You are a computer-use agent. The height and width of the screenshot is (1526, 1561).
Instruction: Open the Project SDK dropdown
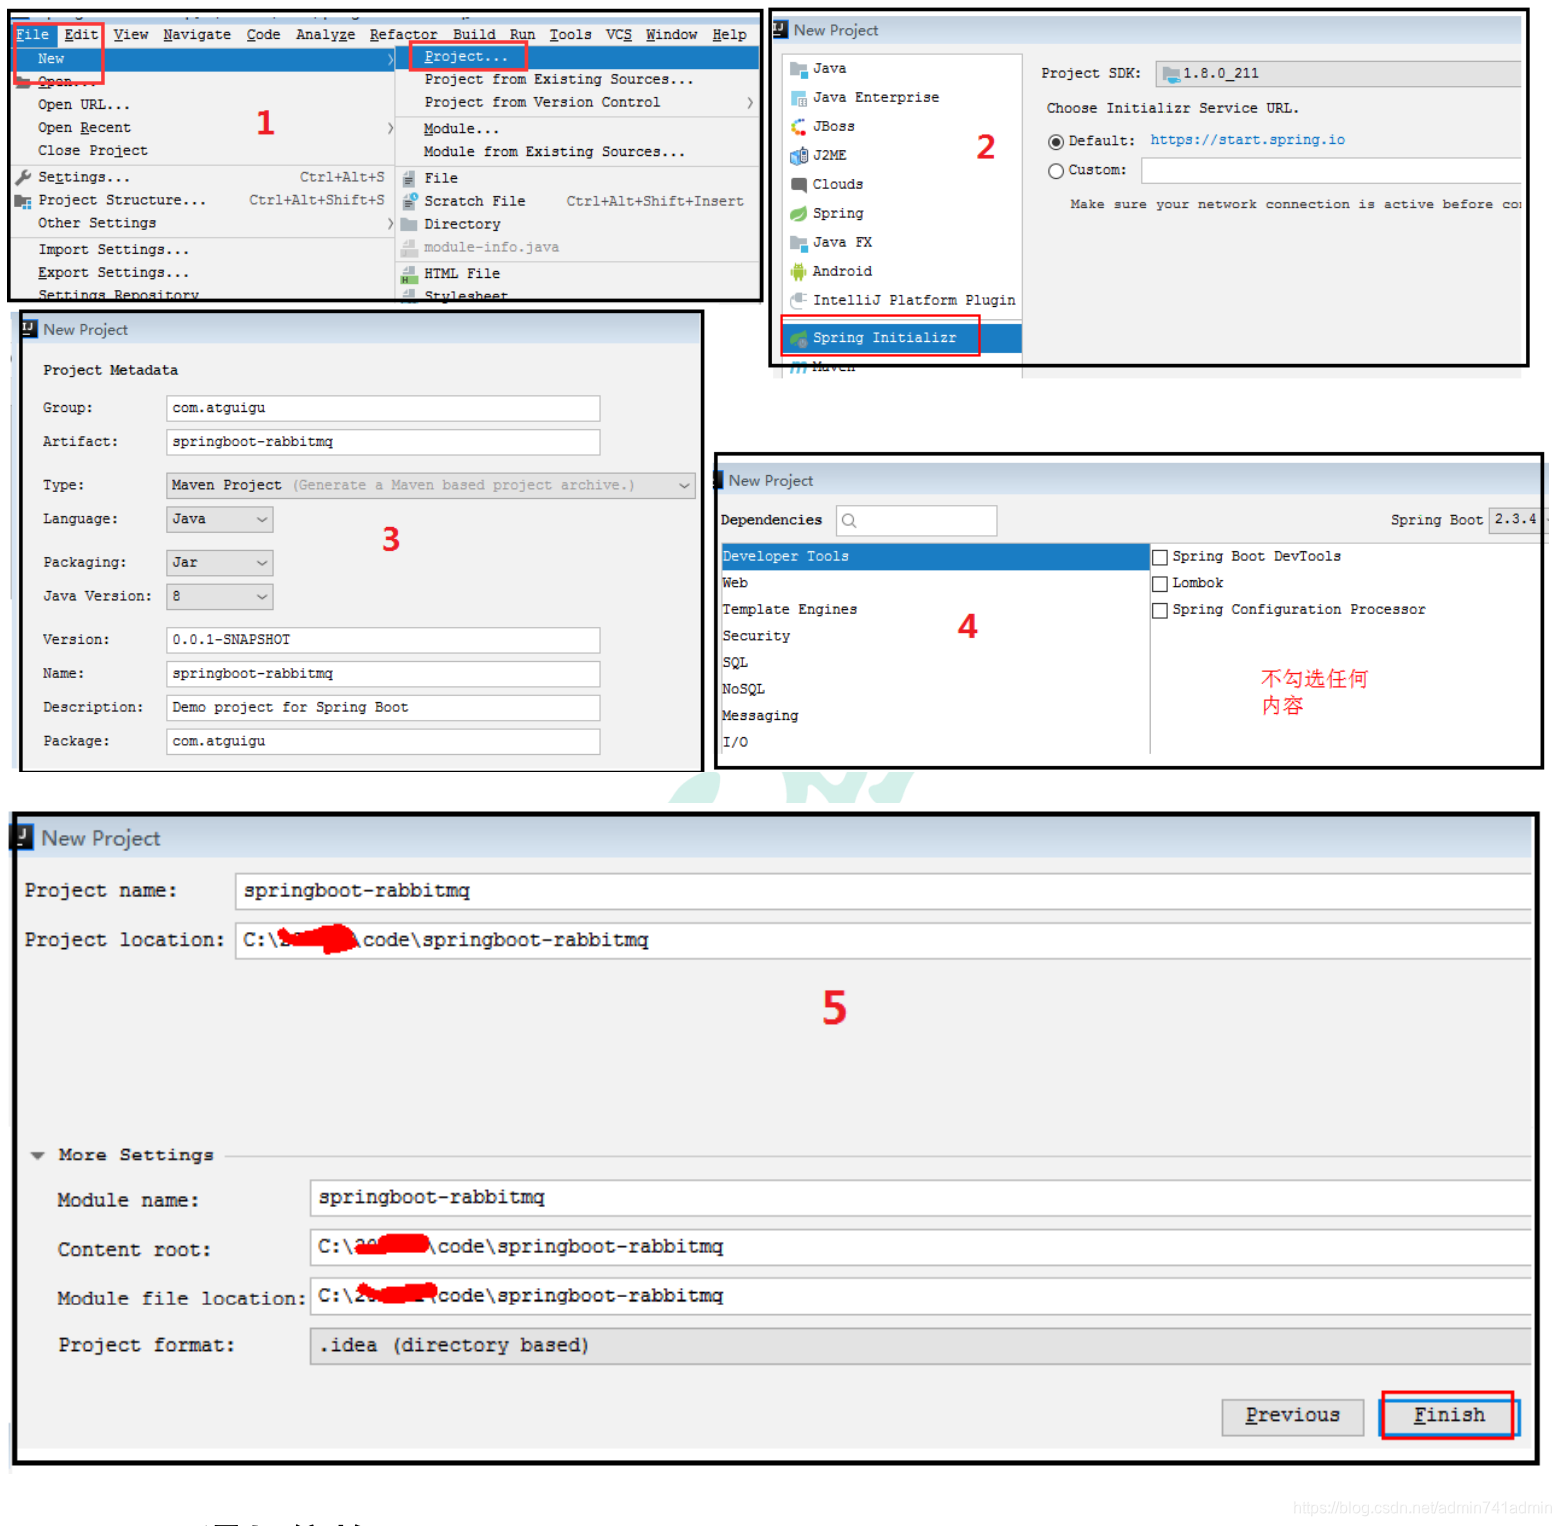click(1338, 74)
